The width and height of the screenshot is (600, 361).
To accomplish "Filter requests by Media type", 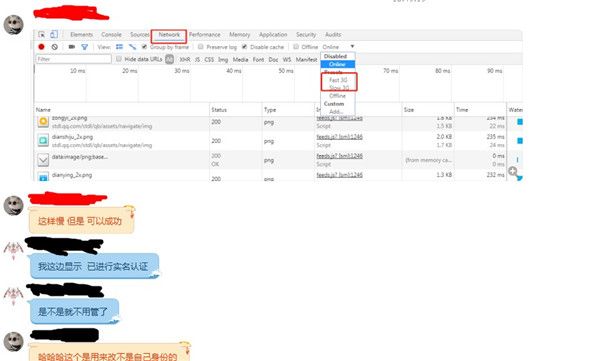I will tap(240, 59).
